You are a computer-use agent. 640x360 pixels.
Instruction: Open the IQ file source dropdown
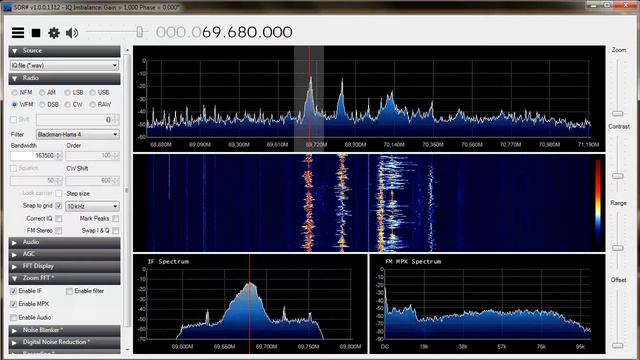coord(64,65)
